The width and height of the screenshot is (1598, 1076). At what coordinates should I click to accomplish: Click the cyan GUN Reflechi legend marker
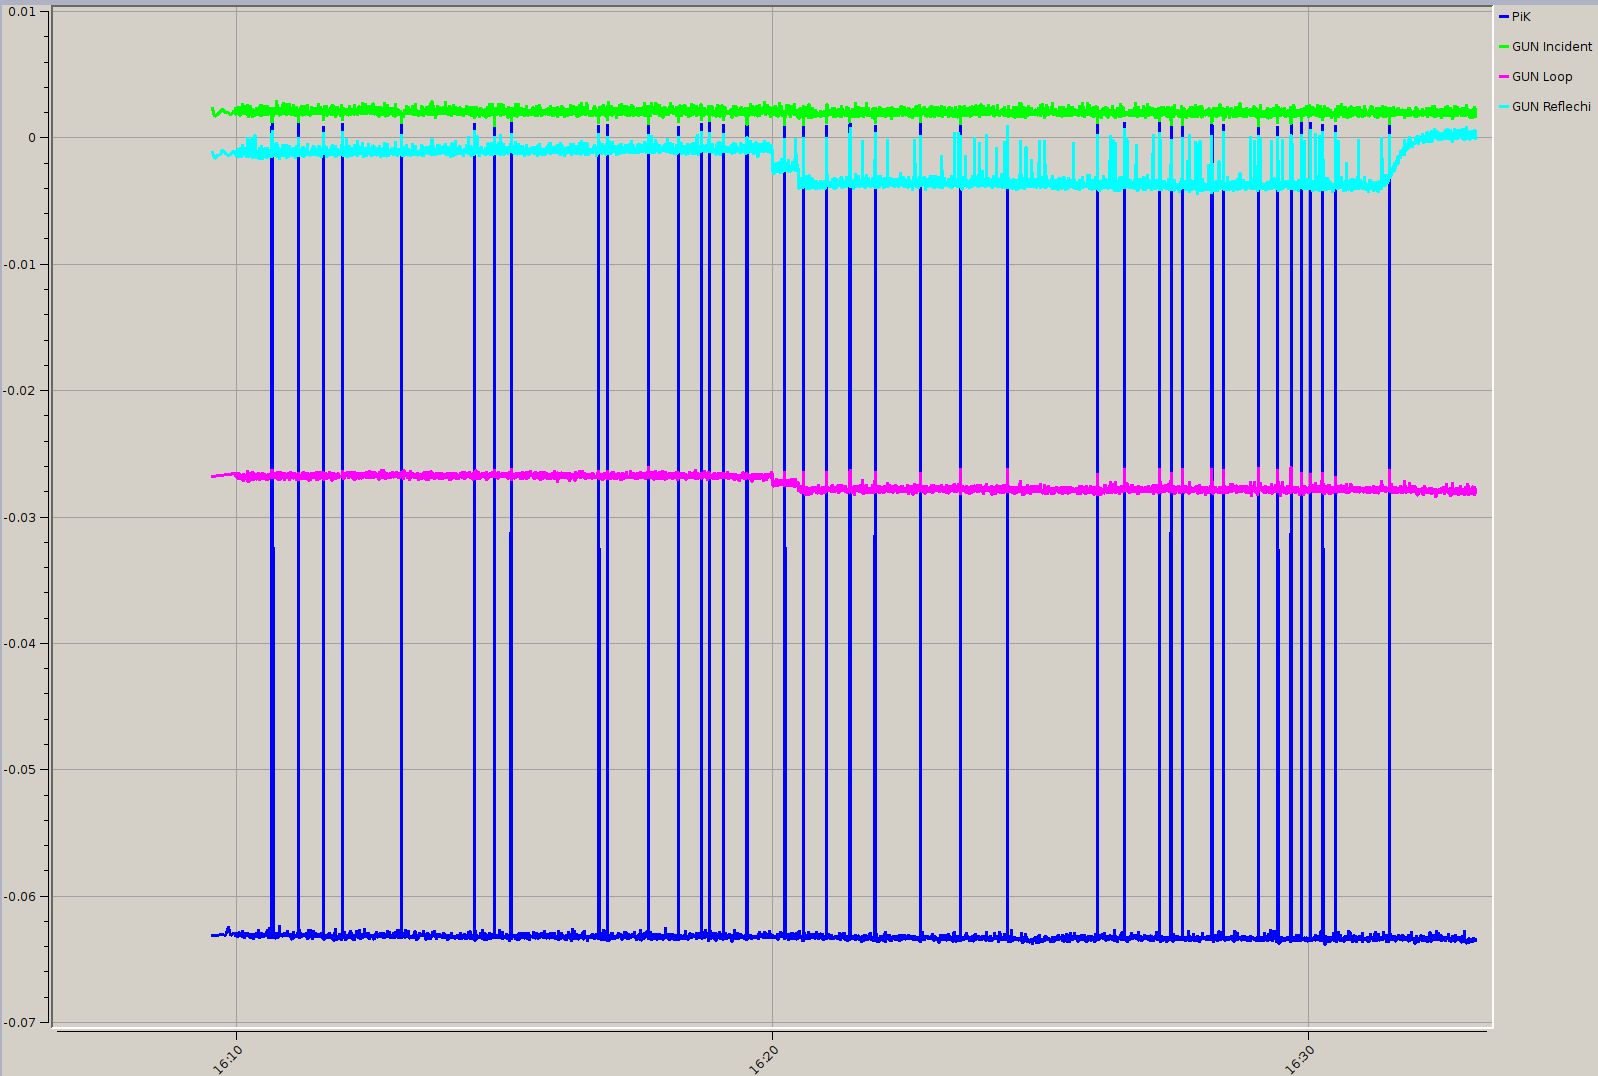(1503, 107)
